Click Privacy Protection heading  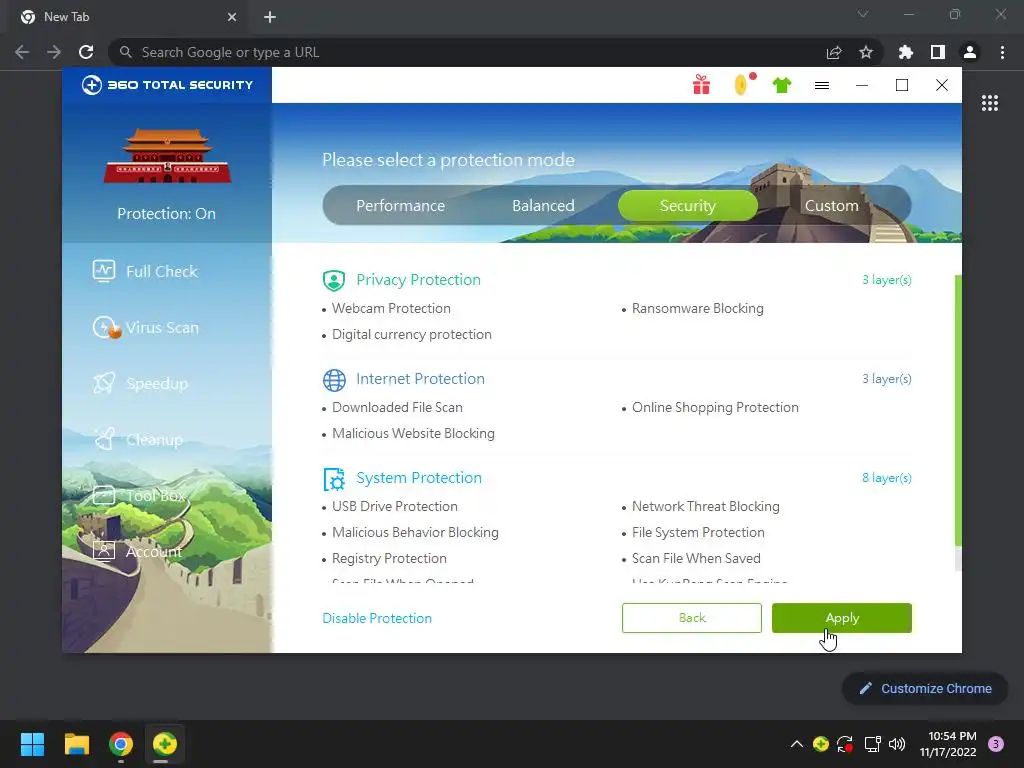(418, 280)
